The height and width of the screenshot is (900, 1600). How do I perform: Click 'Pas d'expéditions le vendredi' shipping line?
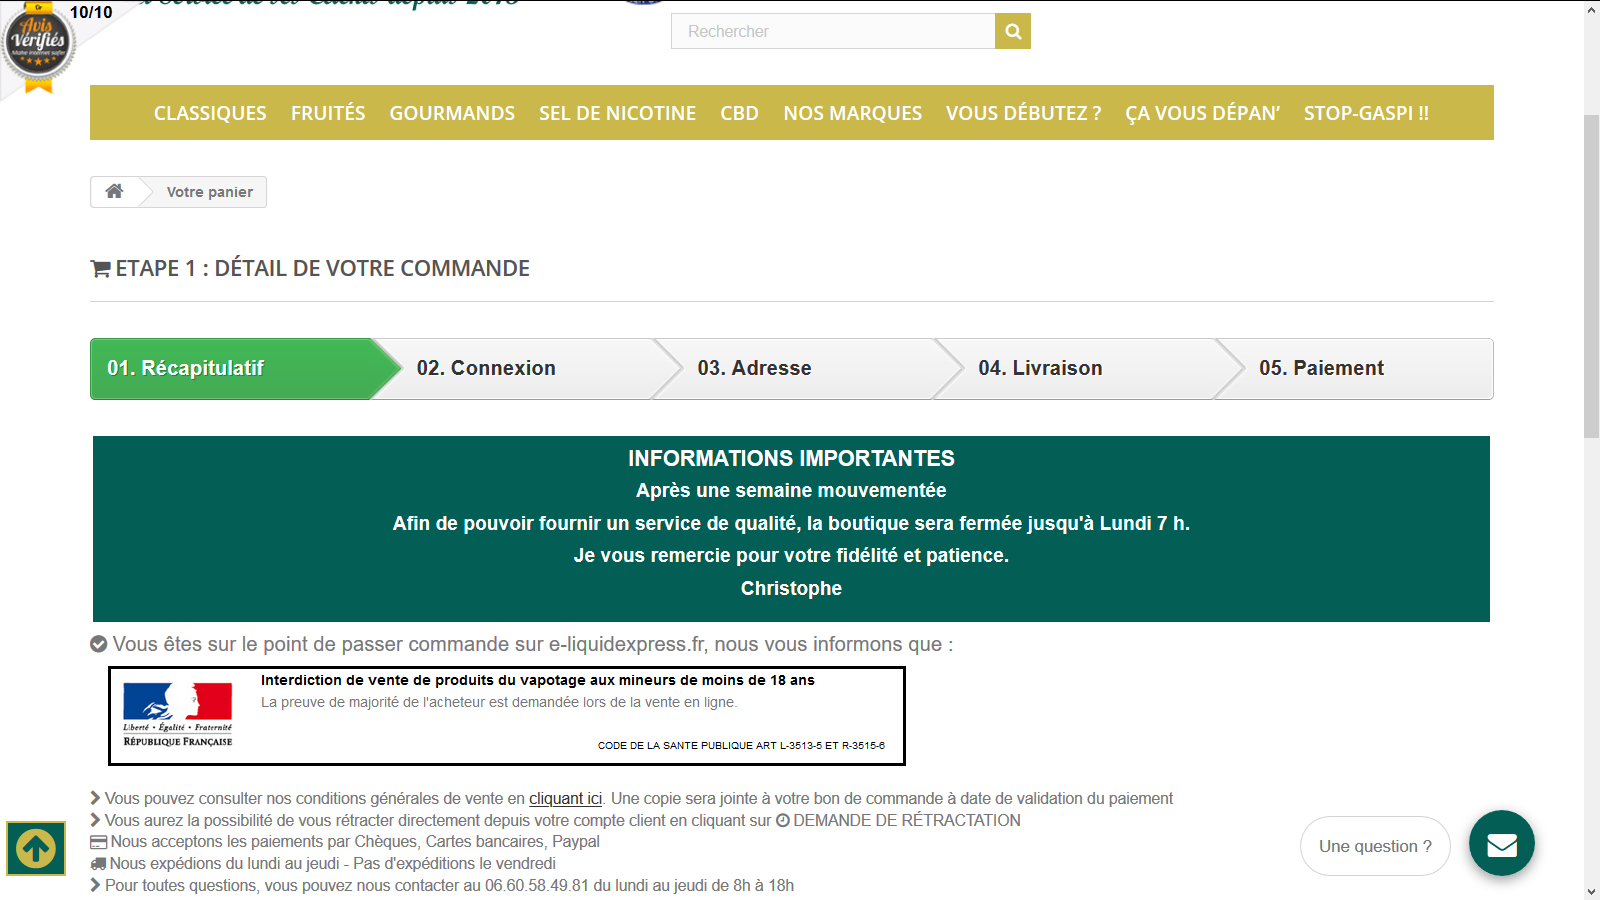click(454, 864)
